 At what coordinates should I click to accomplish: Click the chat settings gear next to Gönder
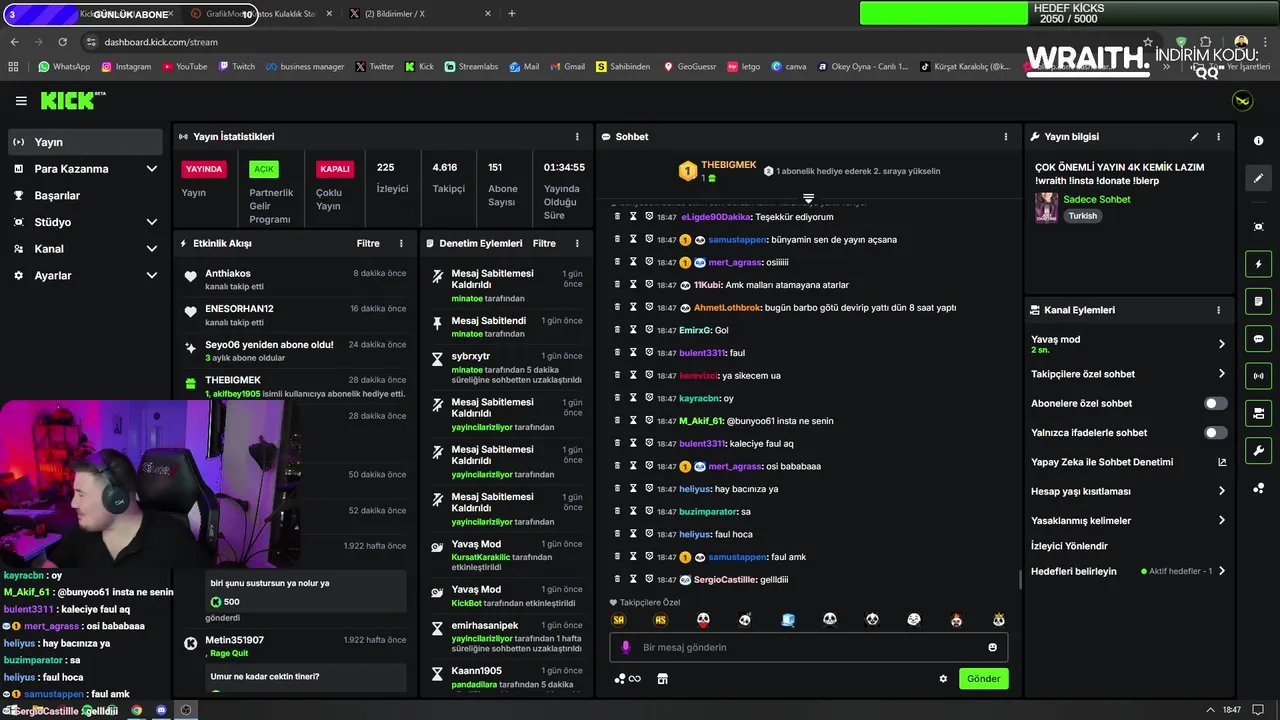[x=943, y=679]
